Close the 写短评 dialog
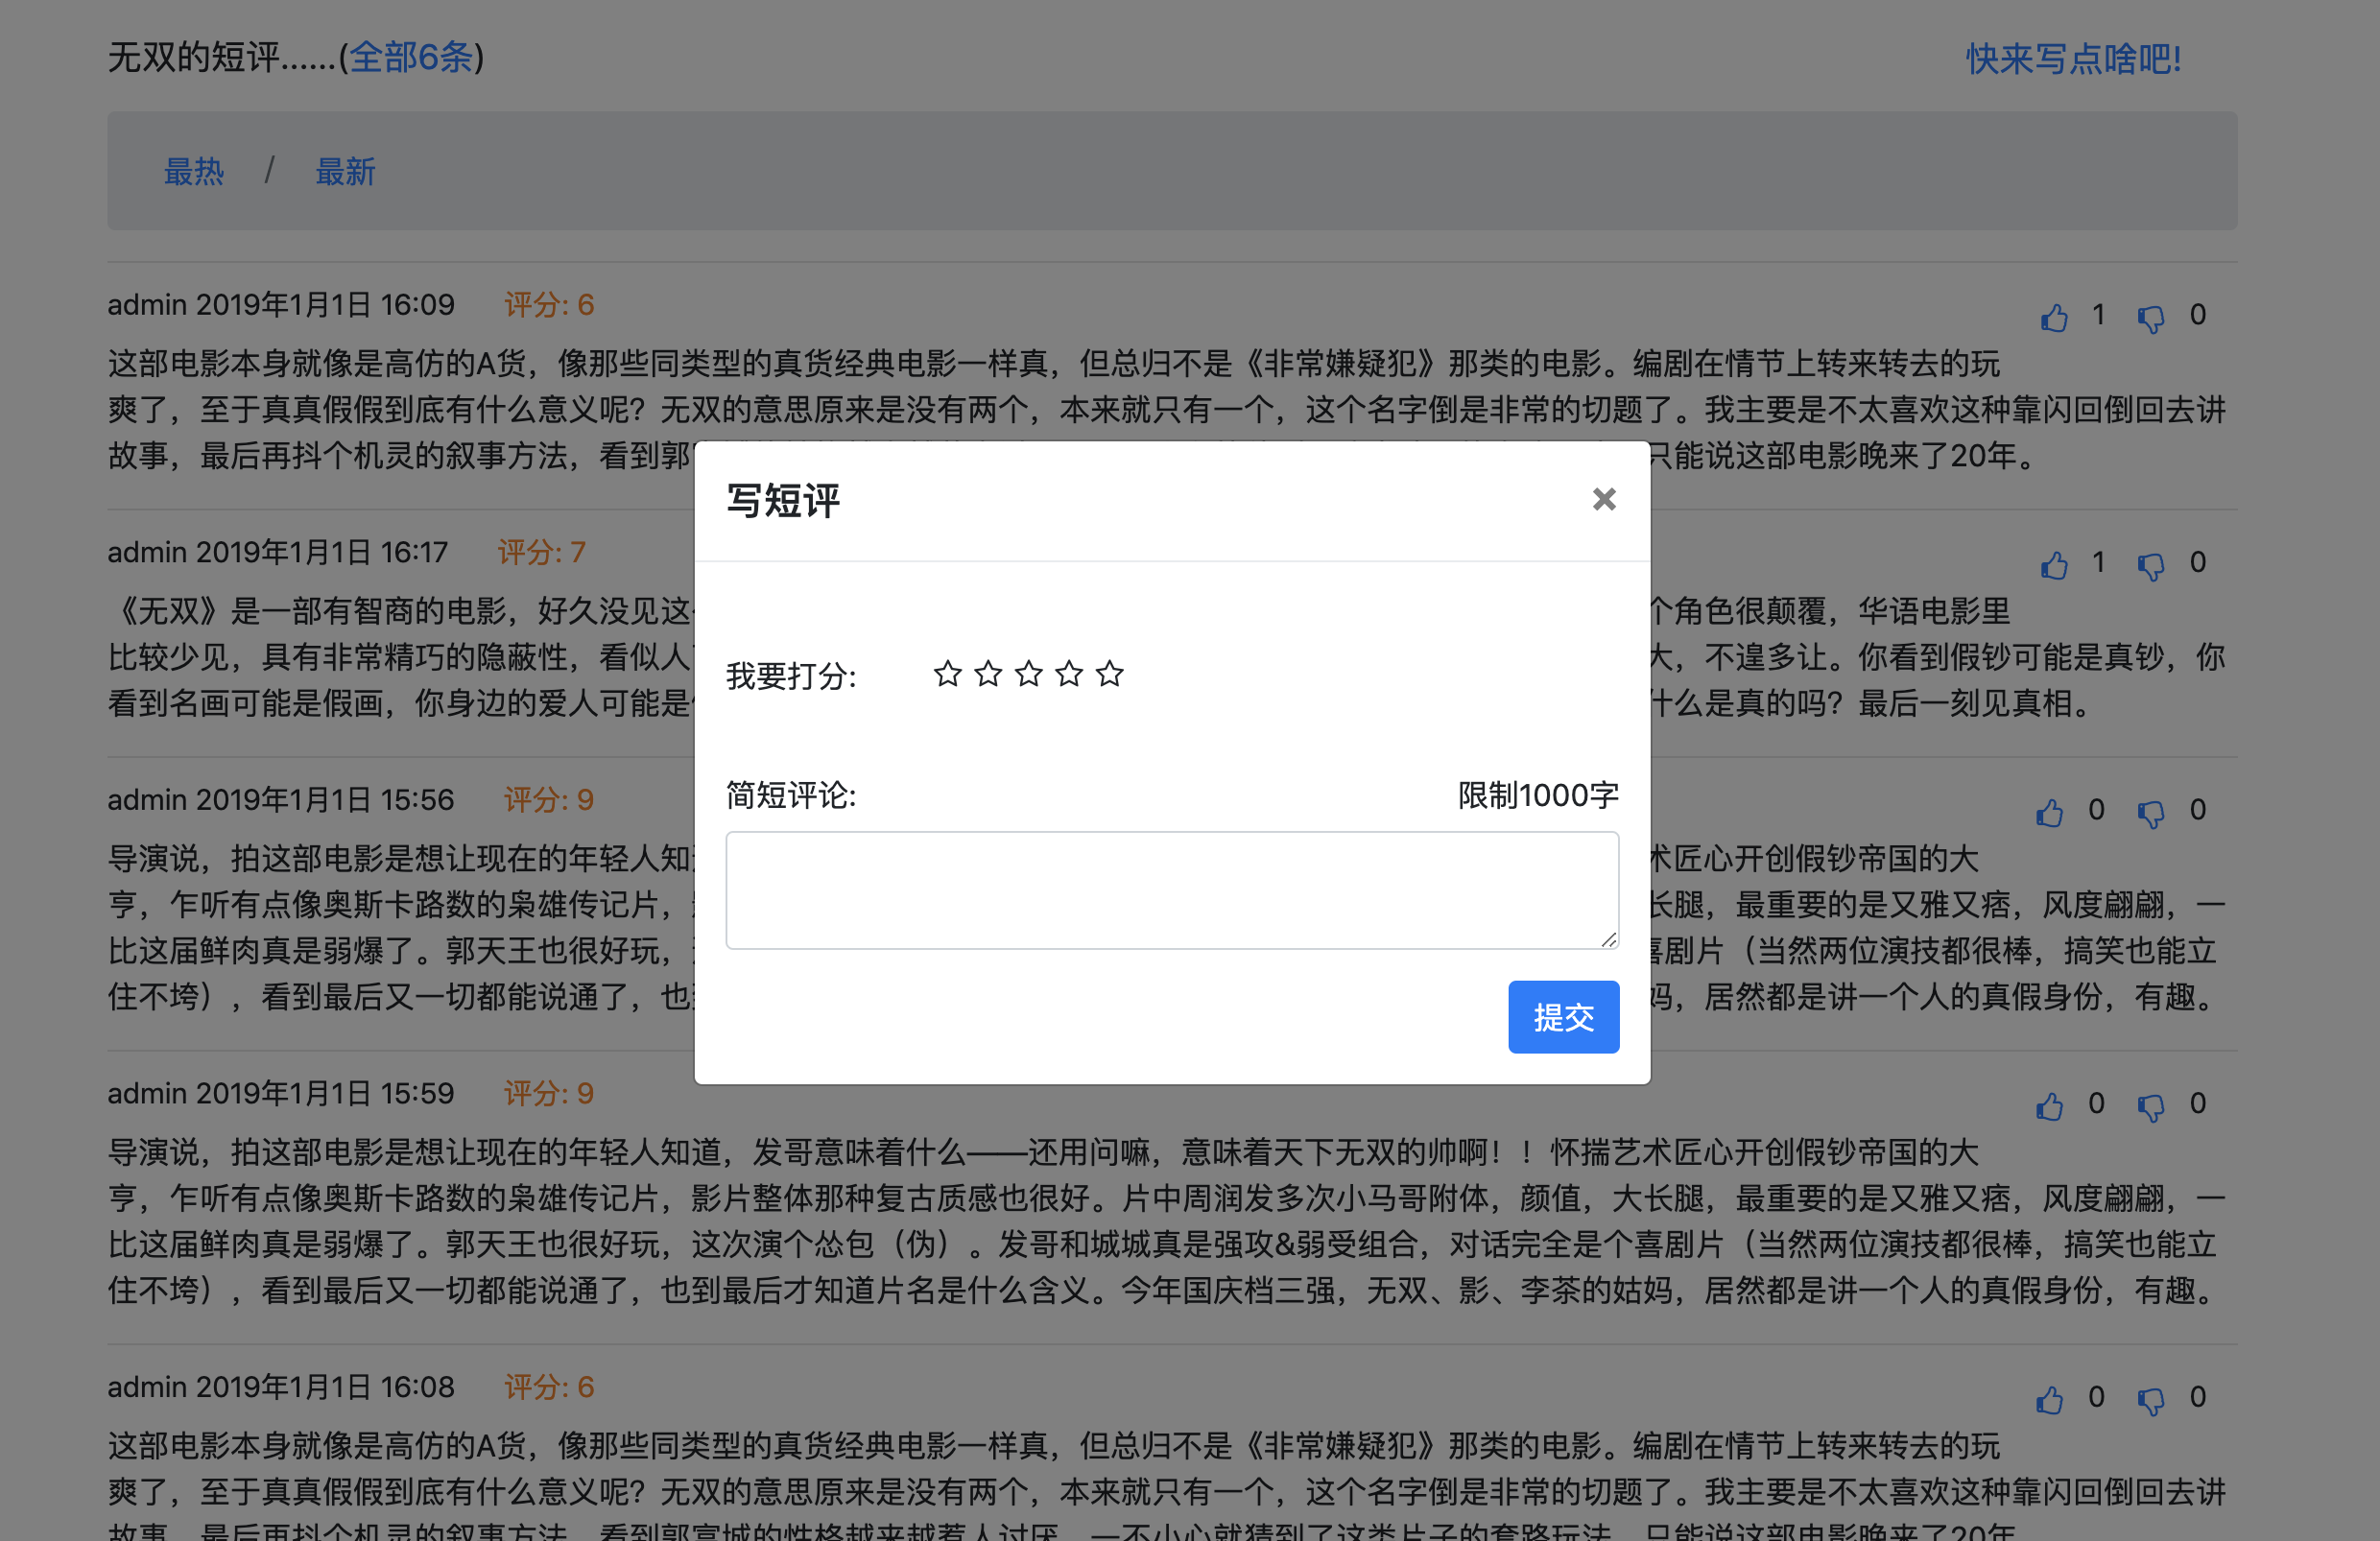Viewport: 2380px width, 1541px height. [x=1603, y=499]
